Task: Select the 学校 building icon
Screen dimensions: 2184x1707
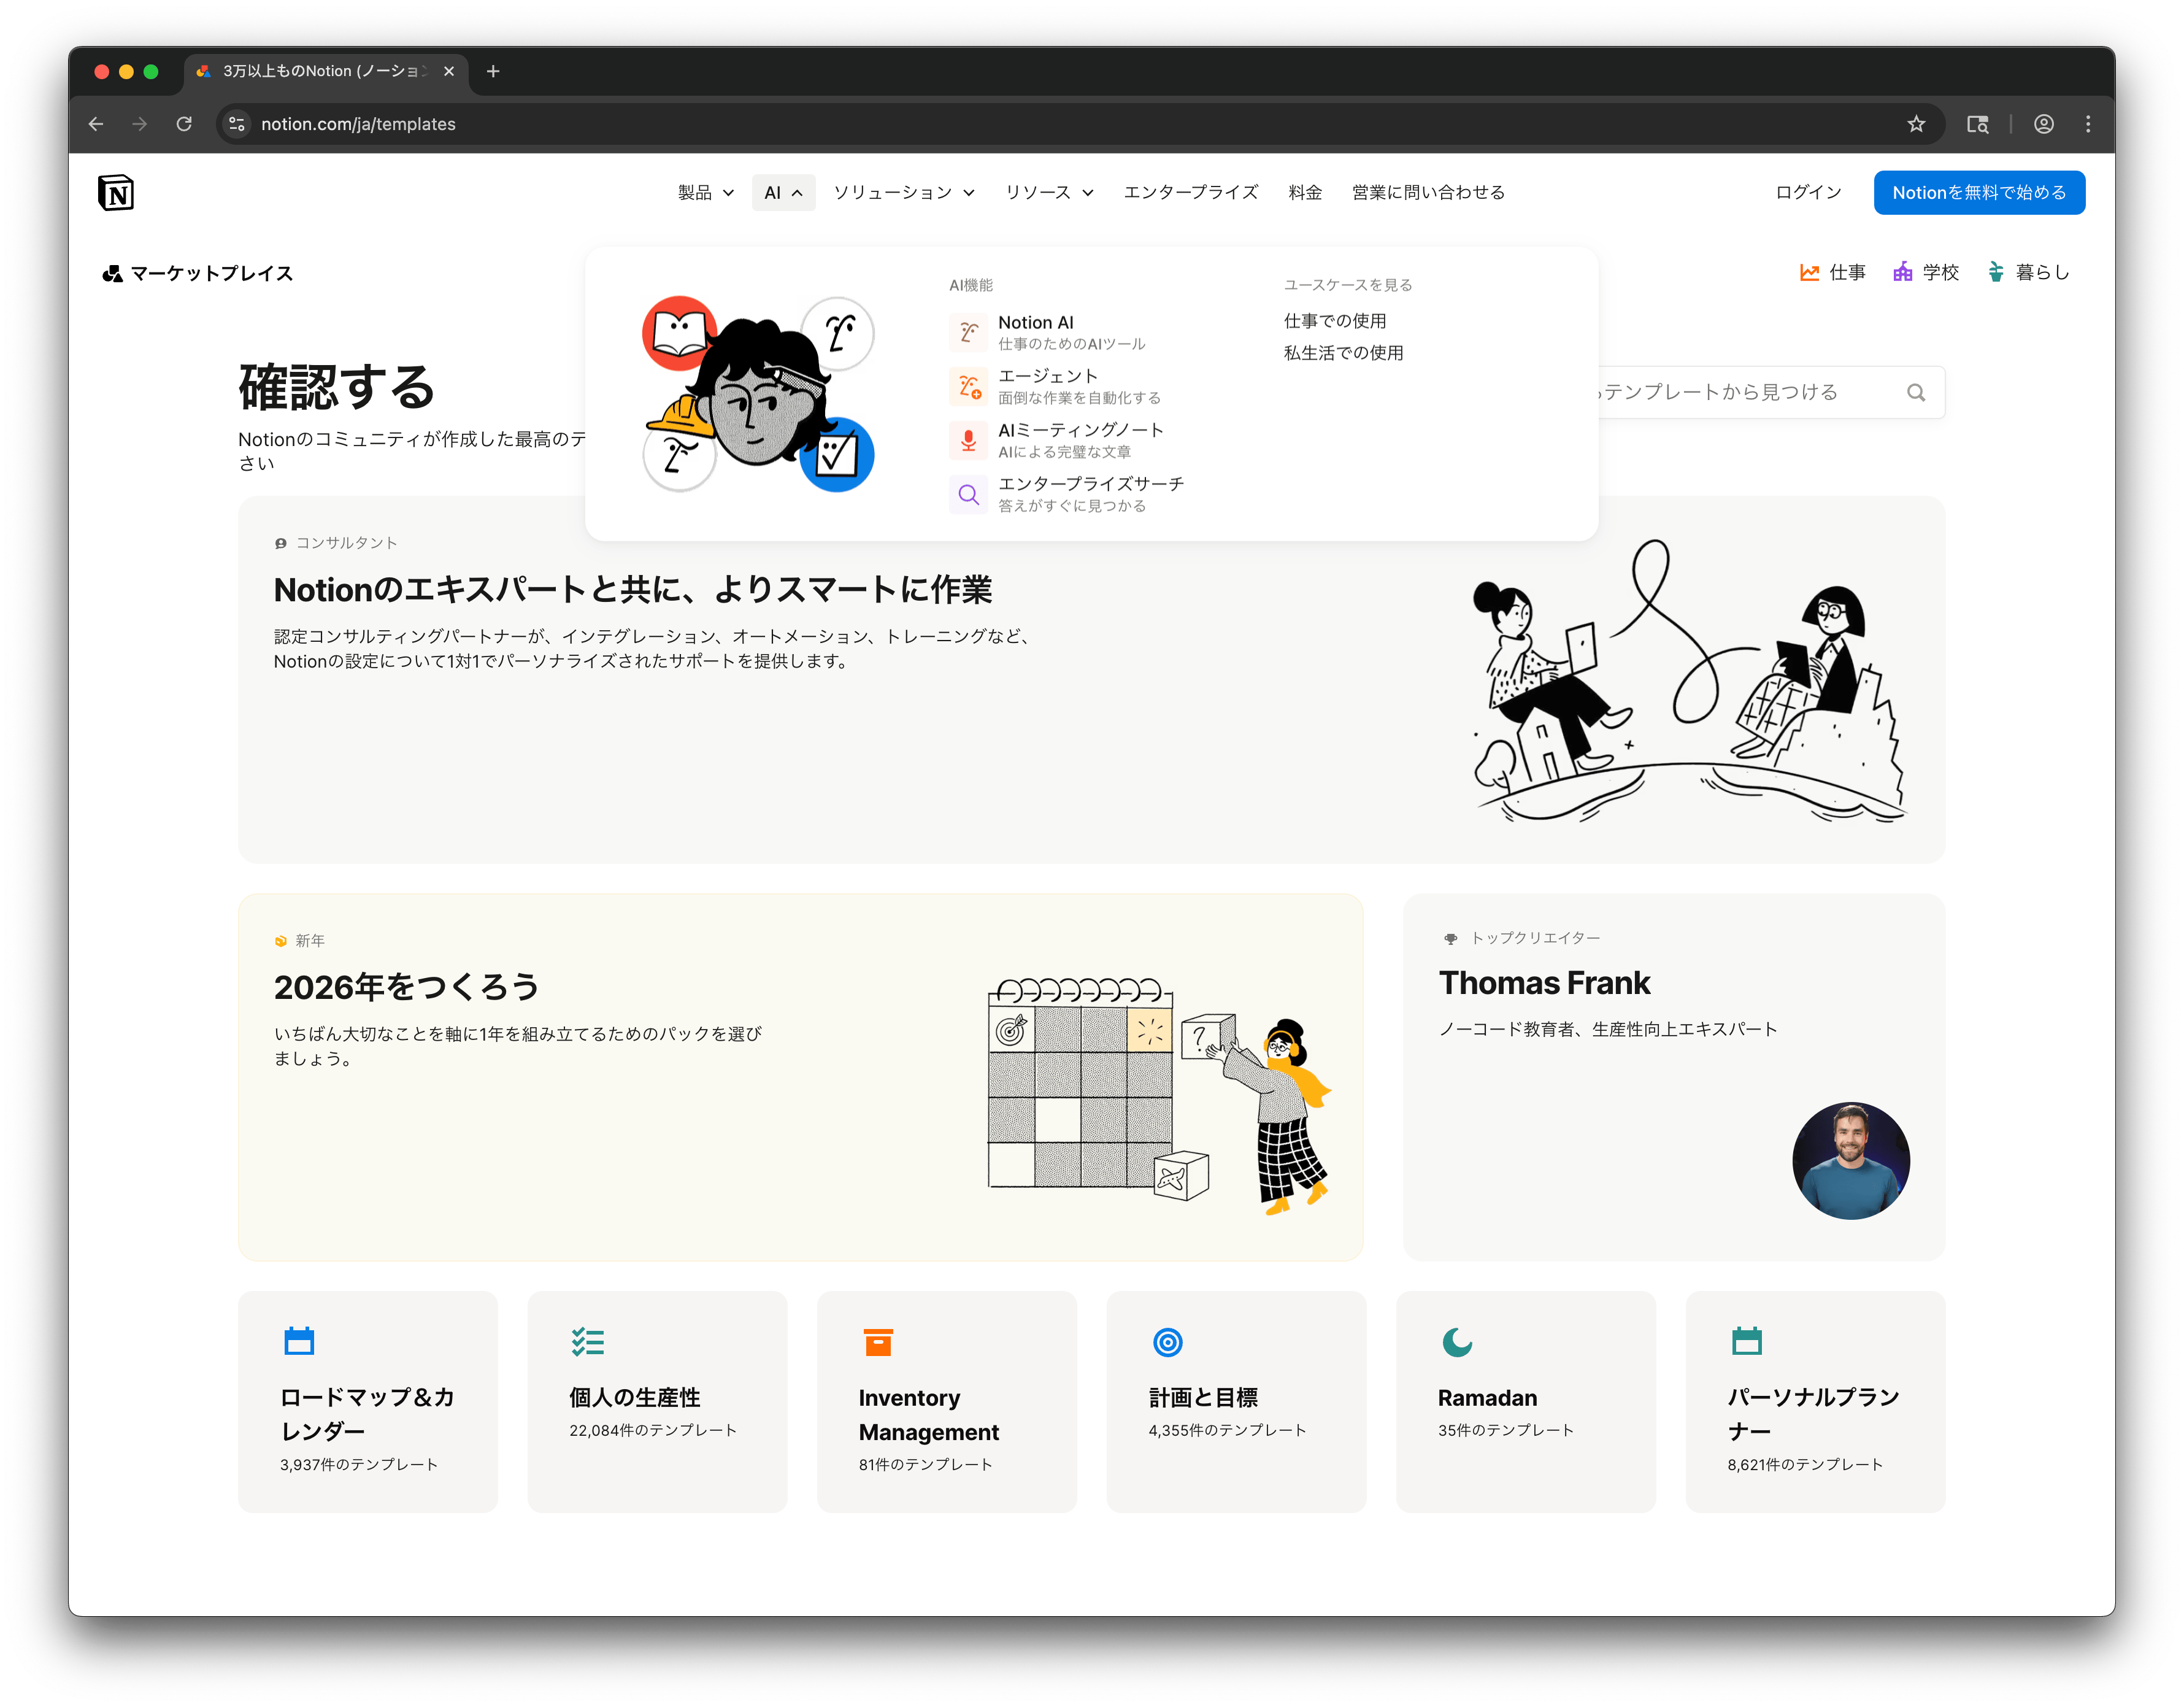Action: click(1903, 271)
